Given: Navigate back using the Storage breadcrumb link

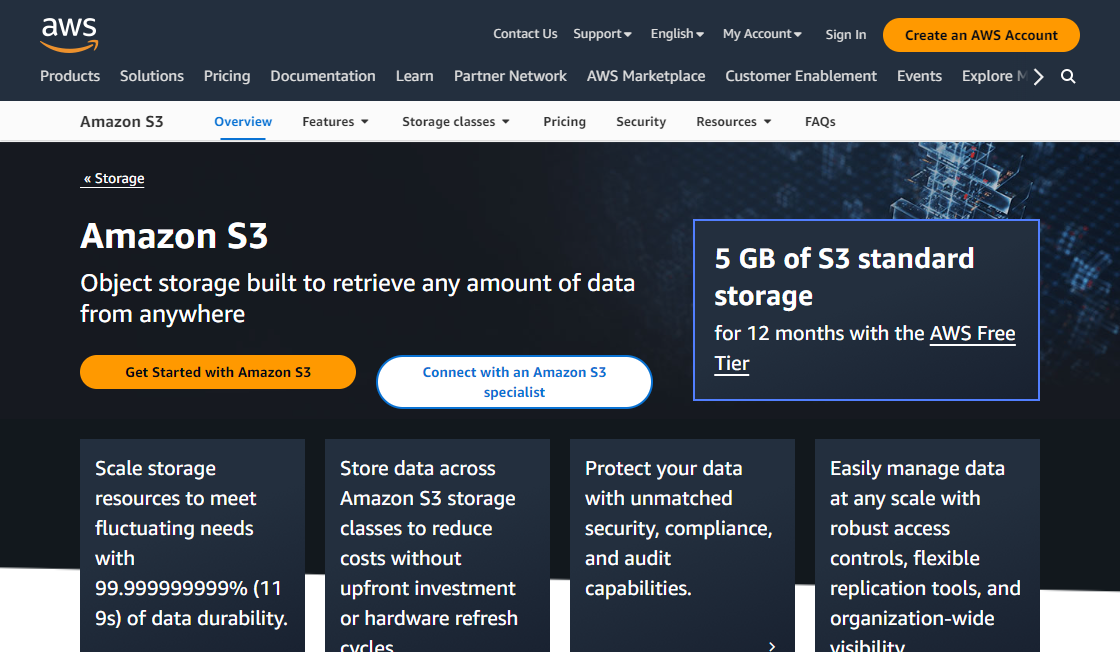Looking at the screenshot, I should click(x=112, y=178).
